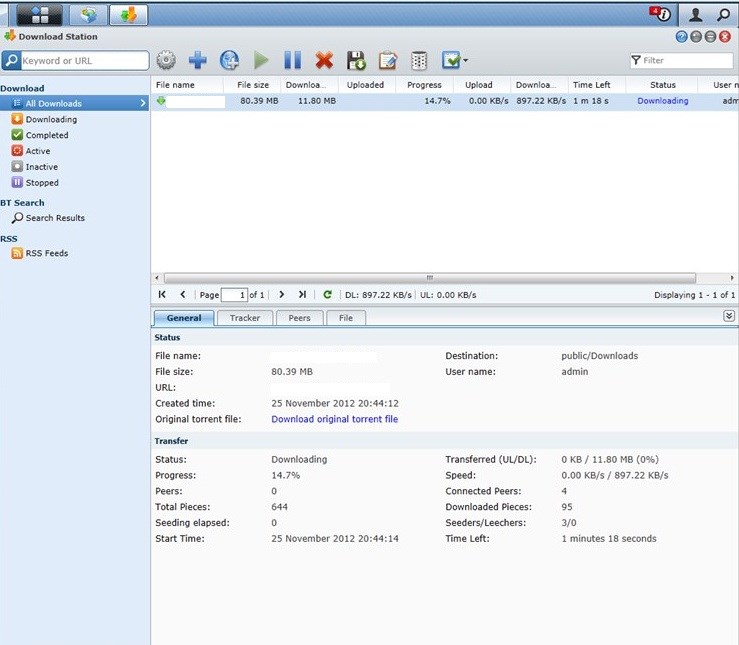
Task: Click Download original torrent file link
Action: click(x=335, y=419)
